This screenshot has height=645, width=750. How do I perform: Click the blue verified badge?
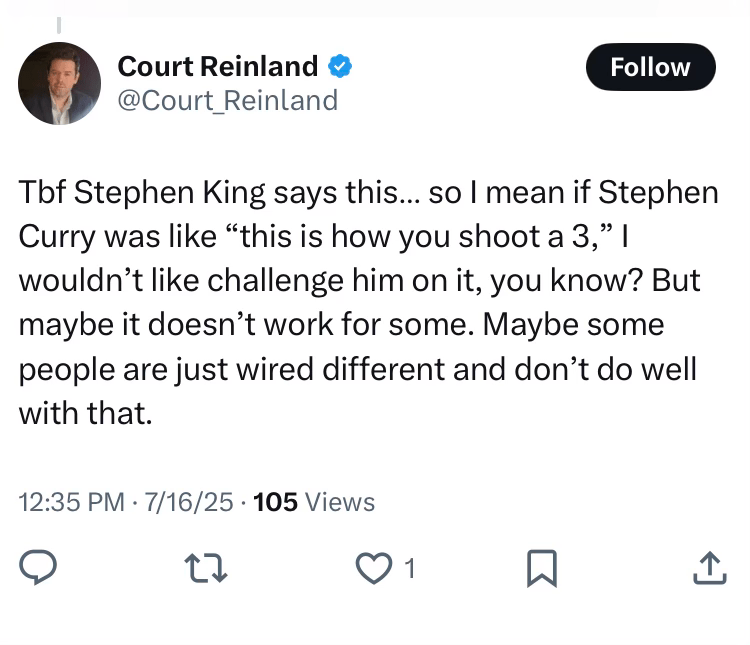(x=340, y=67)
